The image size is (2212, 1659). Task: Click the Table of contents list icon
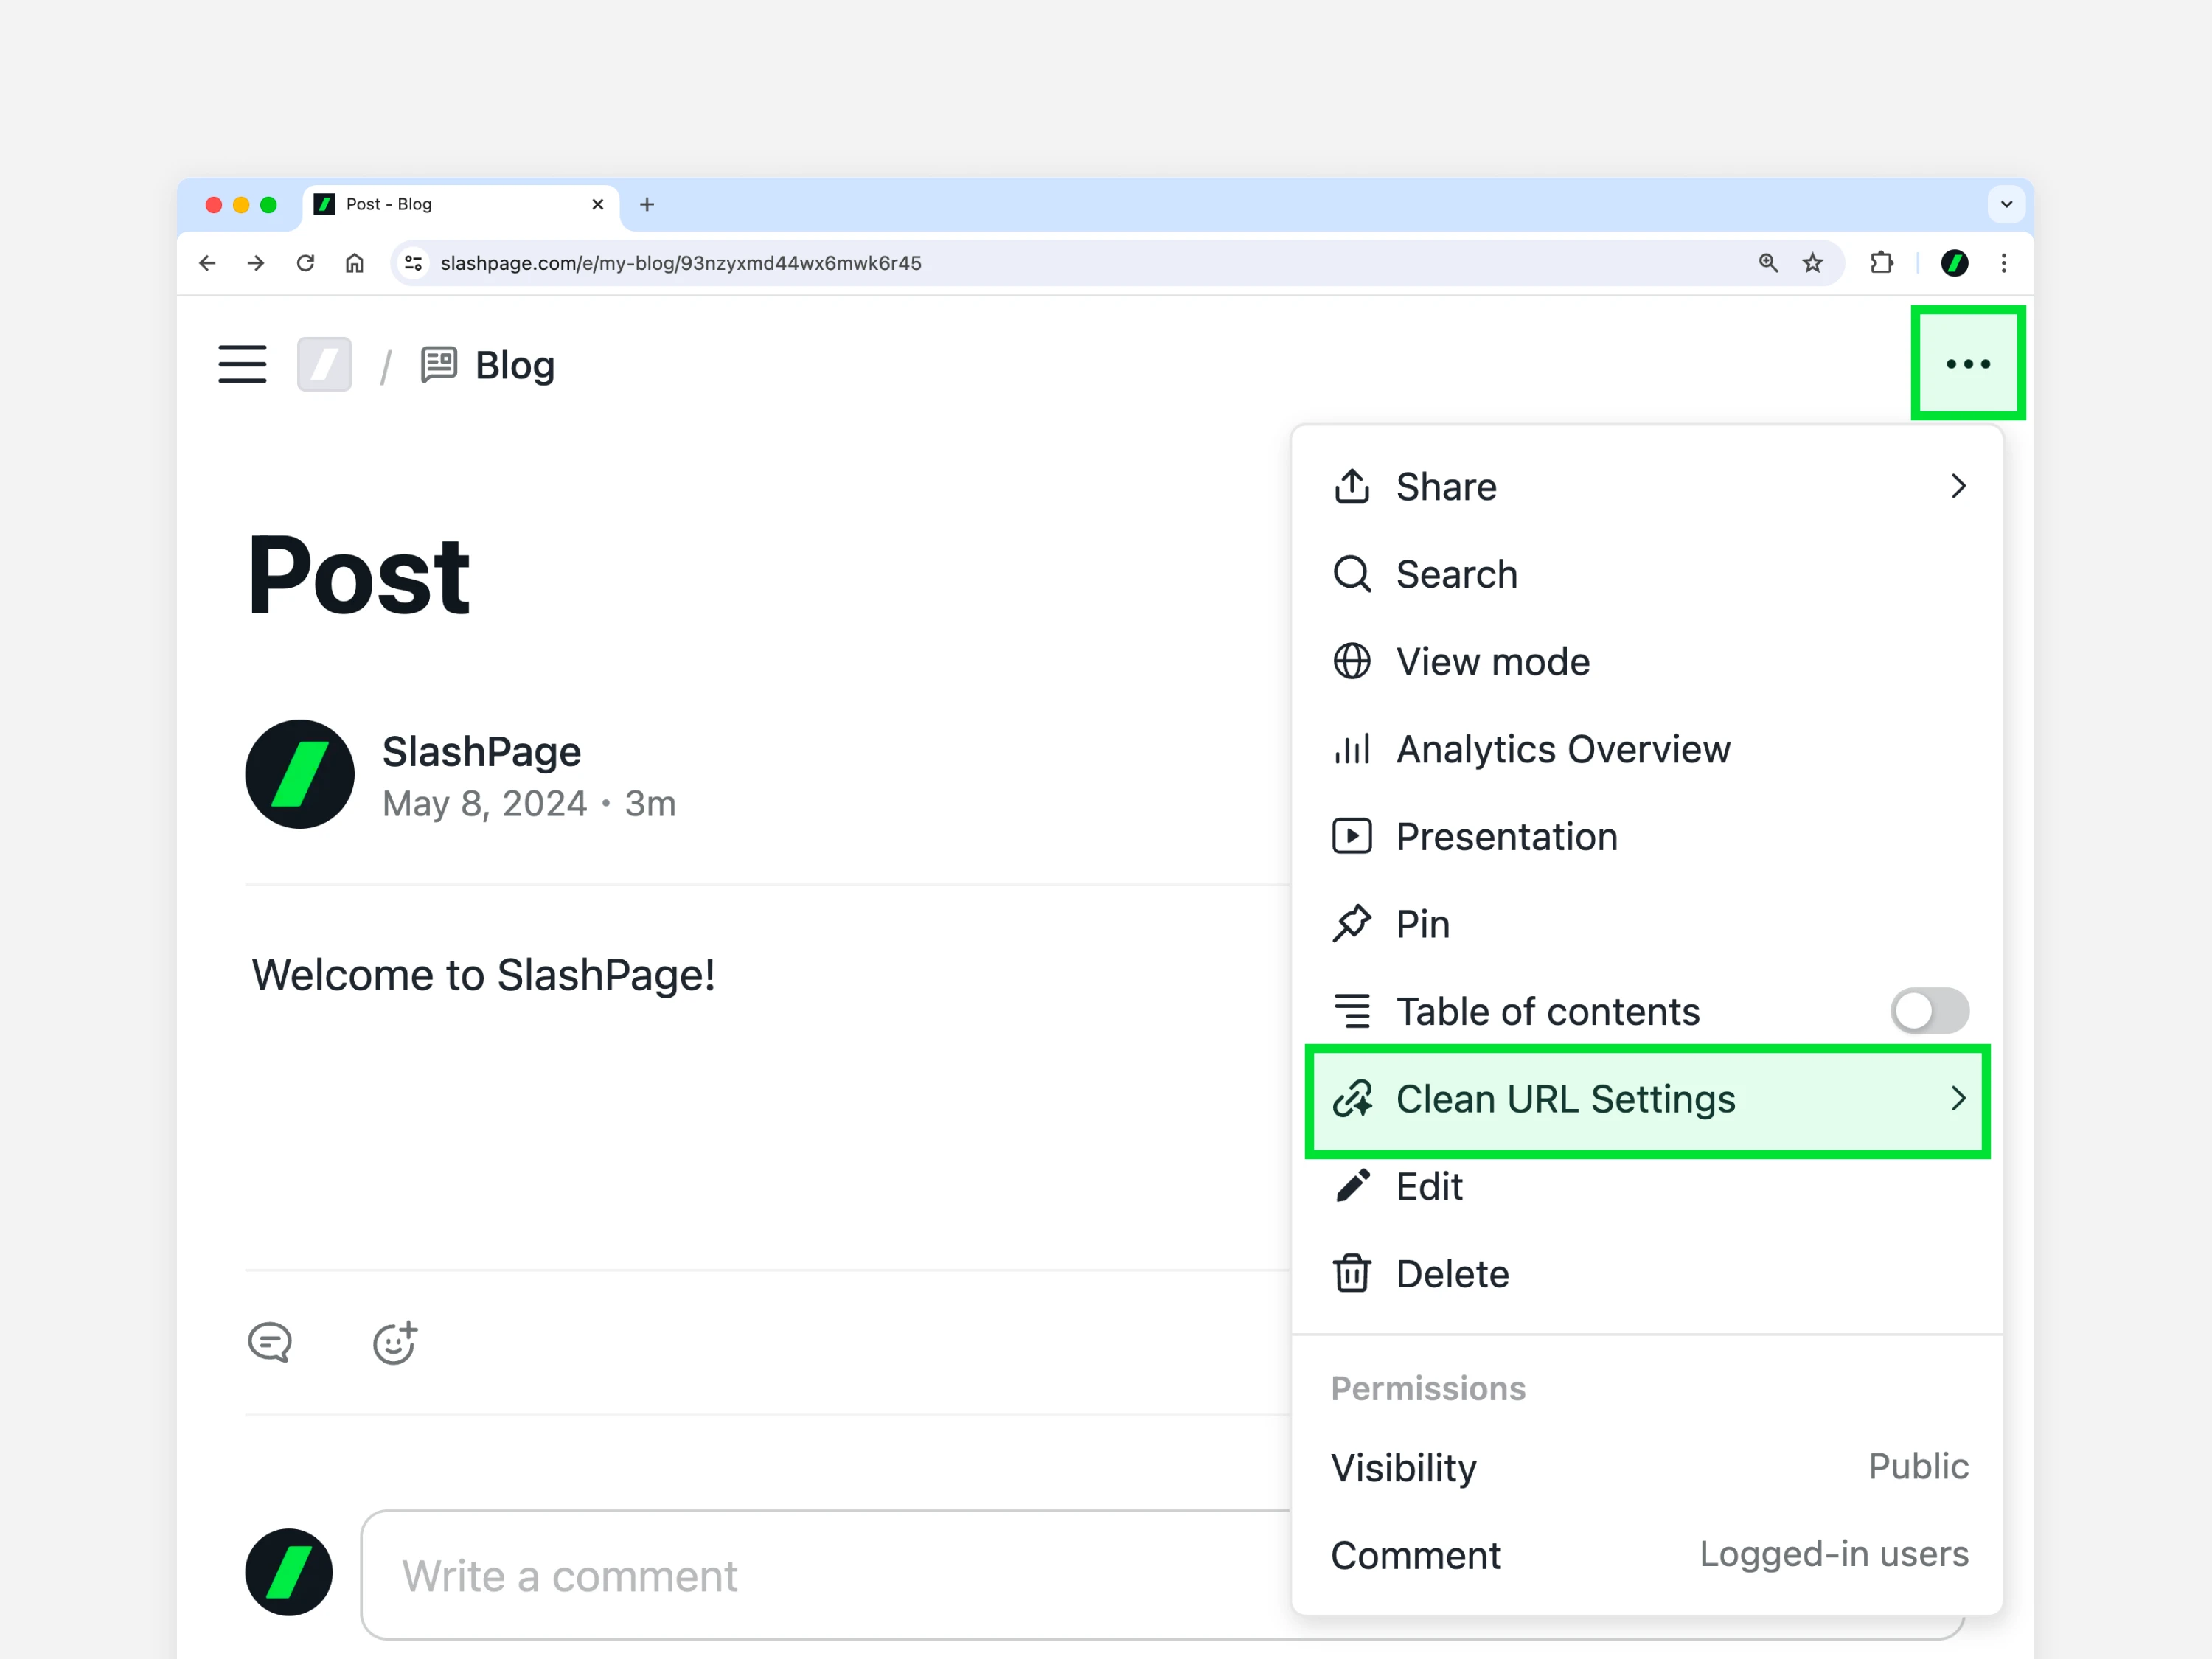(1352, 1011)
